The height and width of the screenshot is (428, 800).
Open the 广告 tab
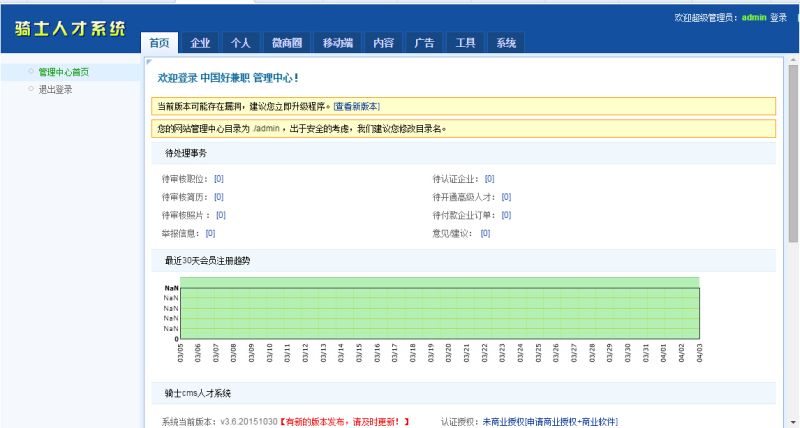click(424, 43)
